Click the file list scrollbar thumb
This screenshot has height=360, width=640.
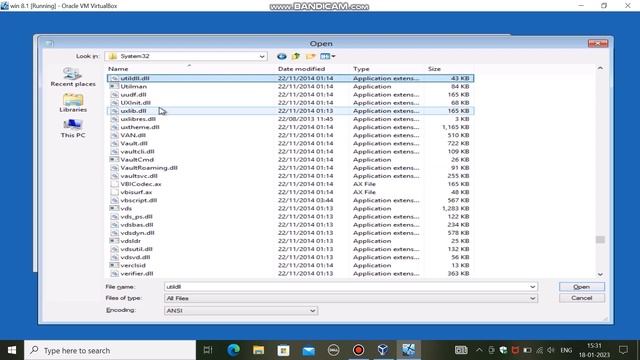pyautogui.click(x=600, y=240)
